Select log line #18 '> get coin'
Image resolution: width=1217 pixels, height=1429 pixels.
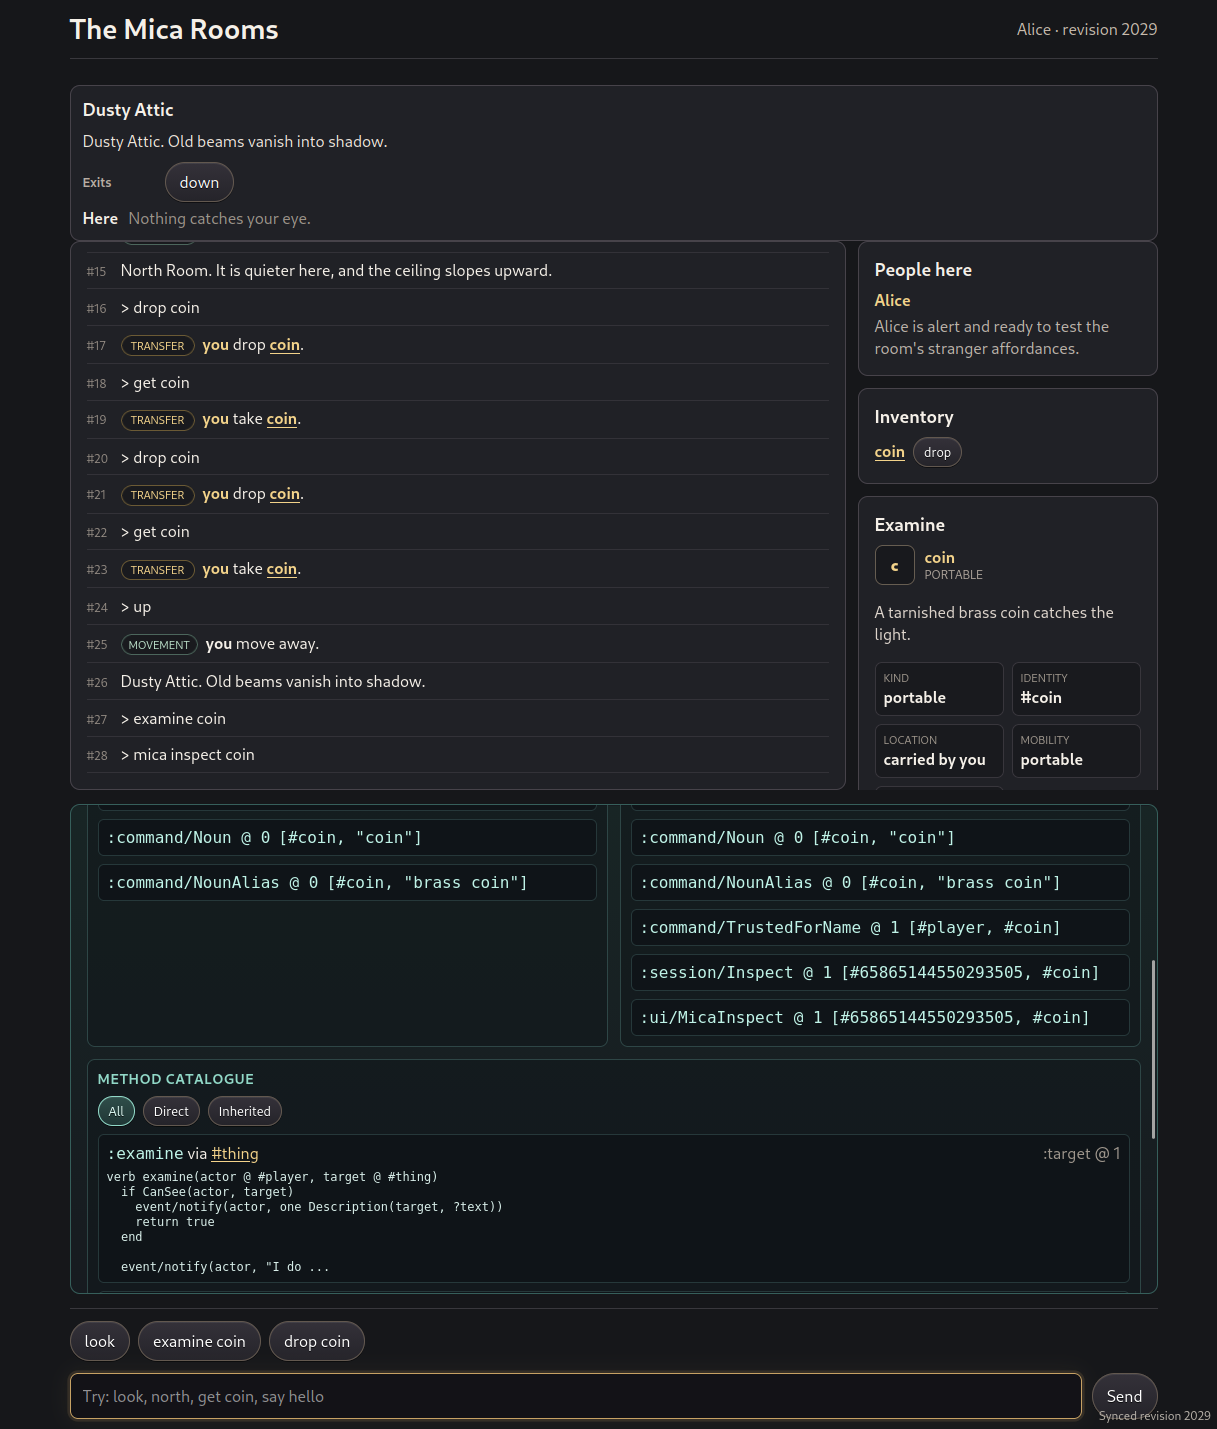click(155, 383)
